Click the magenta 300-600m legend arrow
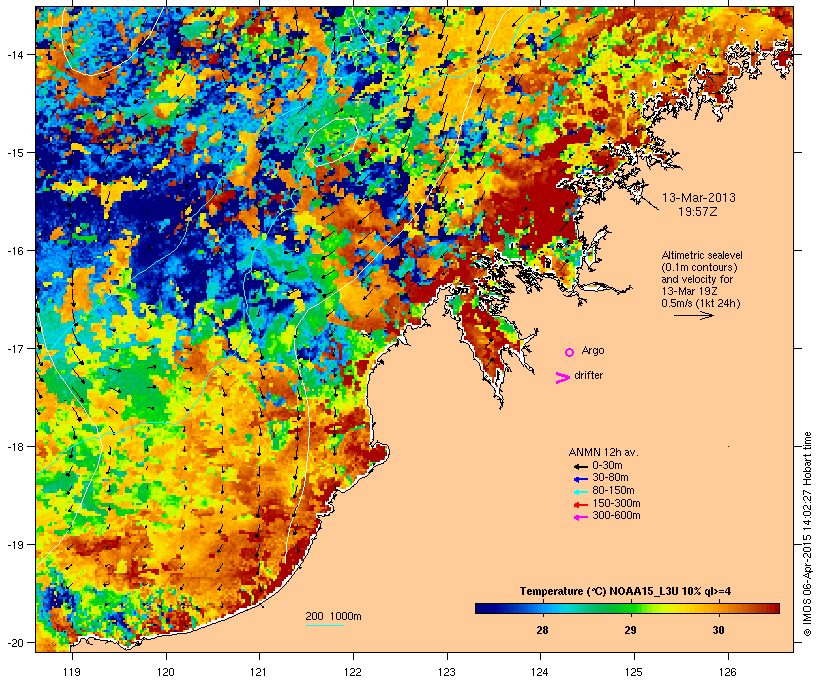 (581, 517)
